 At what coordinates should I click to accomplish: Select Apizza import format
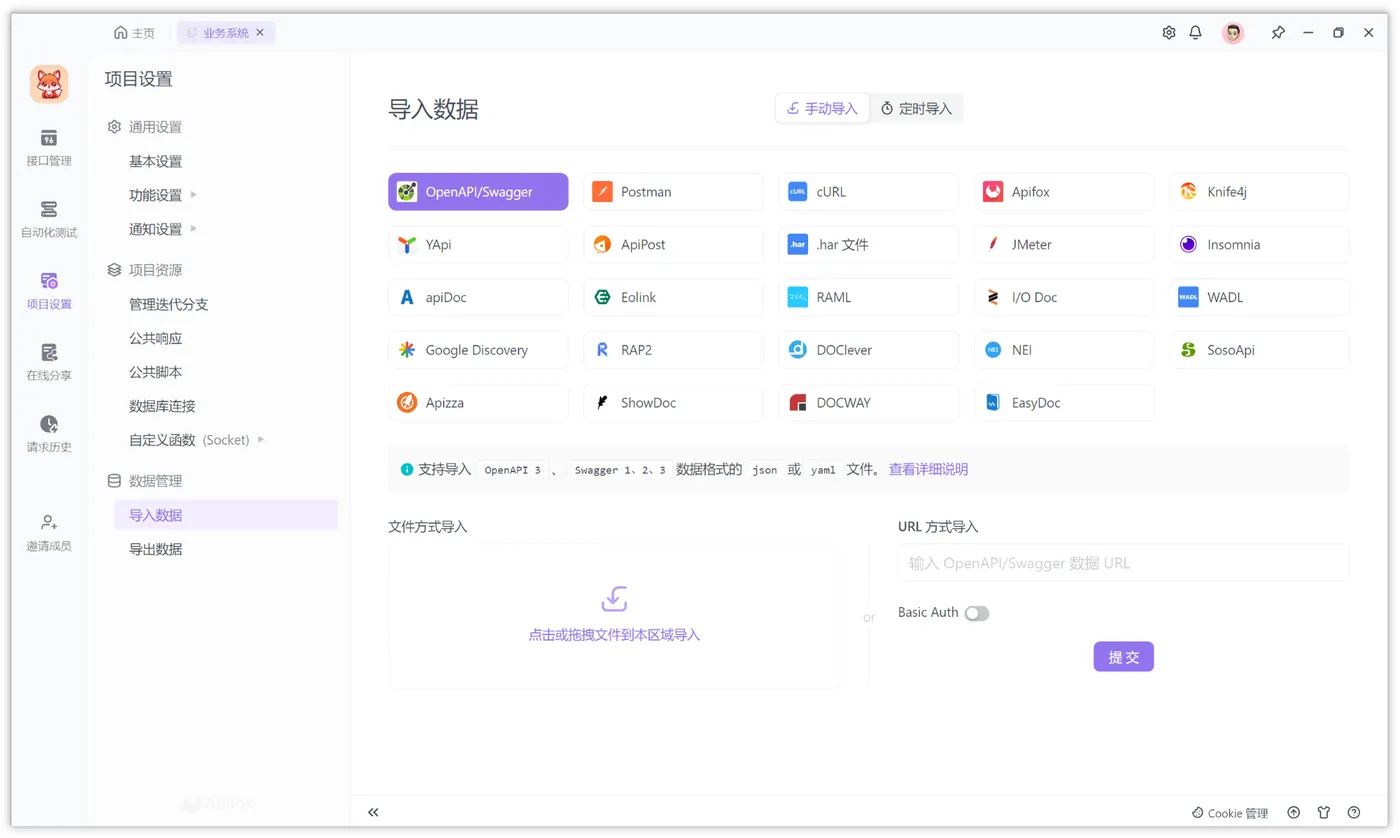(478, 403)
